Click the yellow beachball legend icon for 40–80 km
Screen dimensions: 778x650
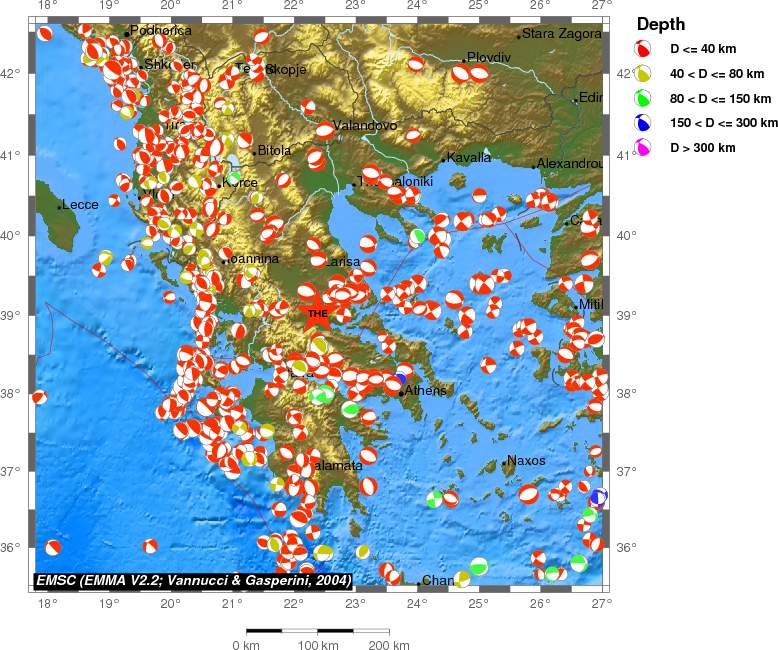coord(644,73)
